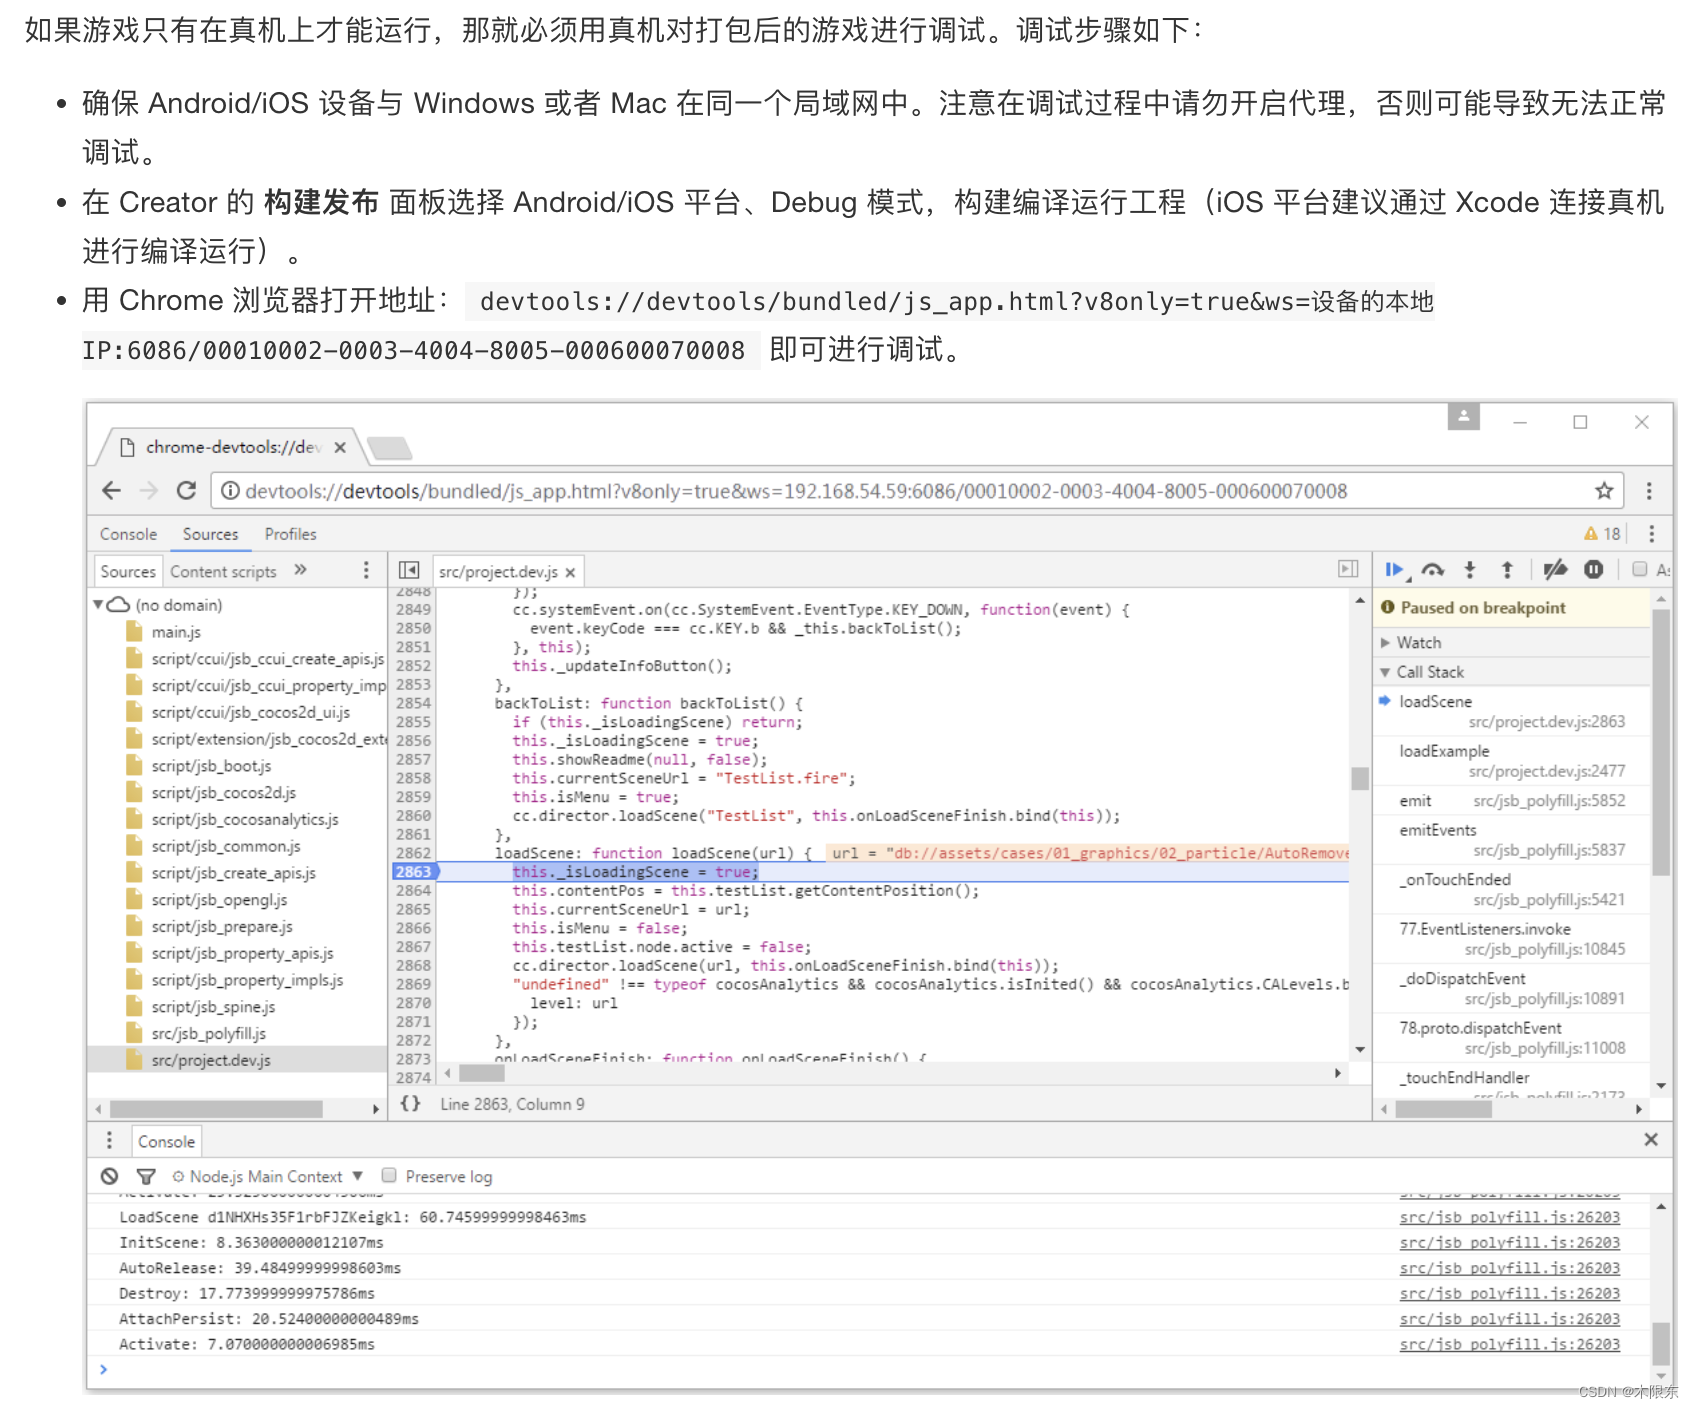Viewport: 1694px width, 1408px height.
Task: Close the console drawer
Action: 1651,1139
